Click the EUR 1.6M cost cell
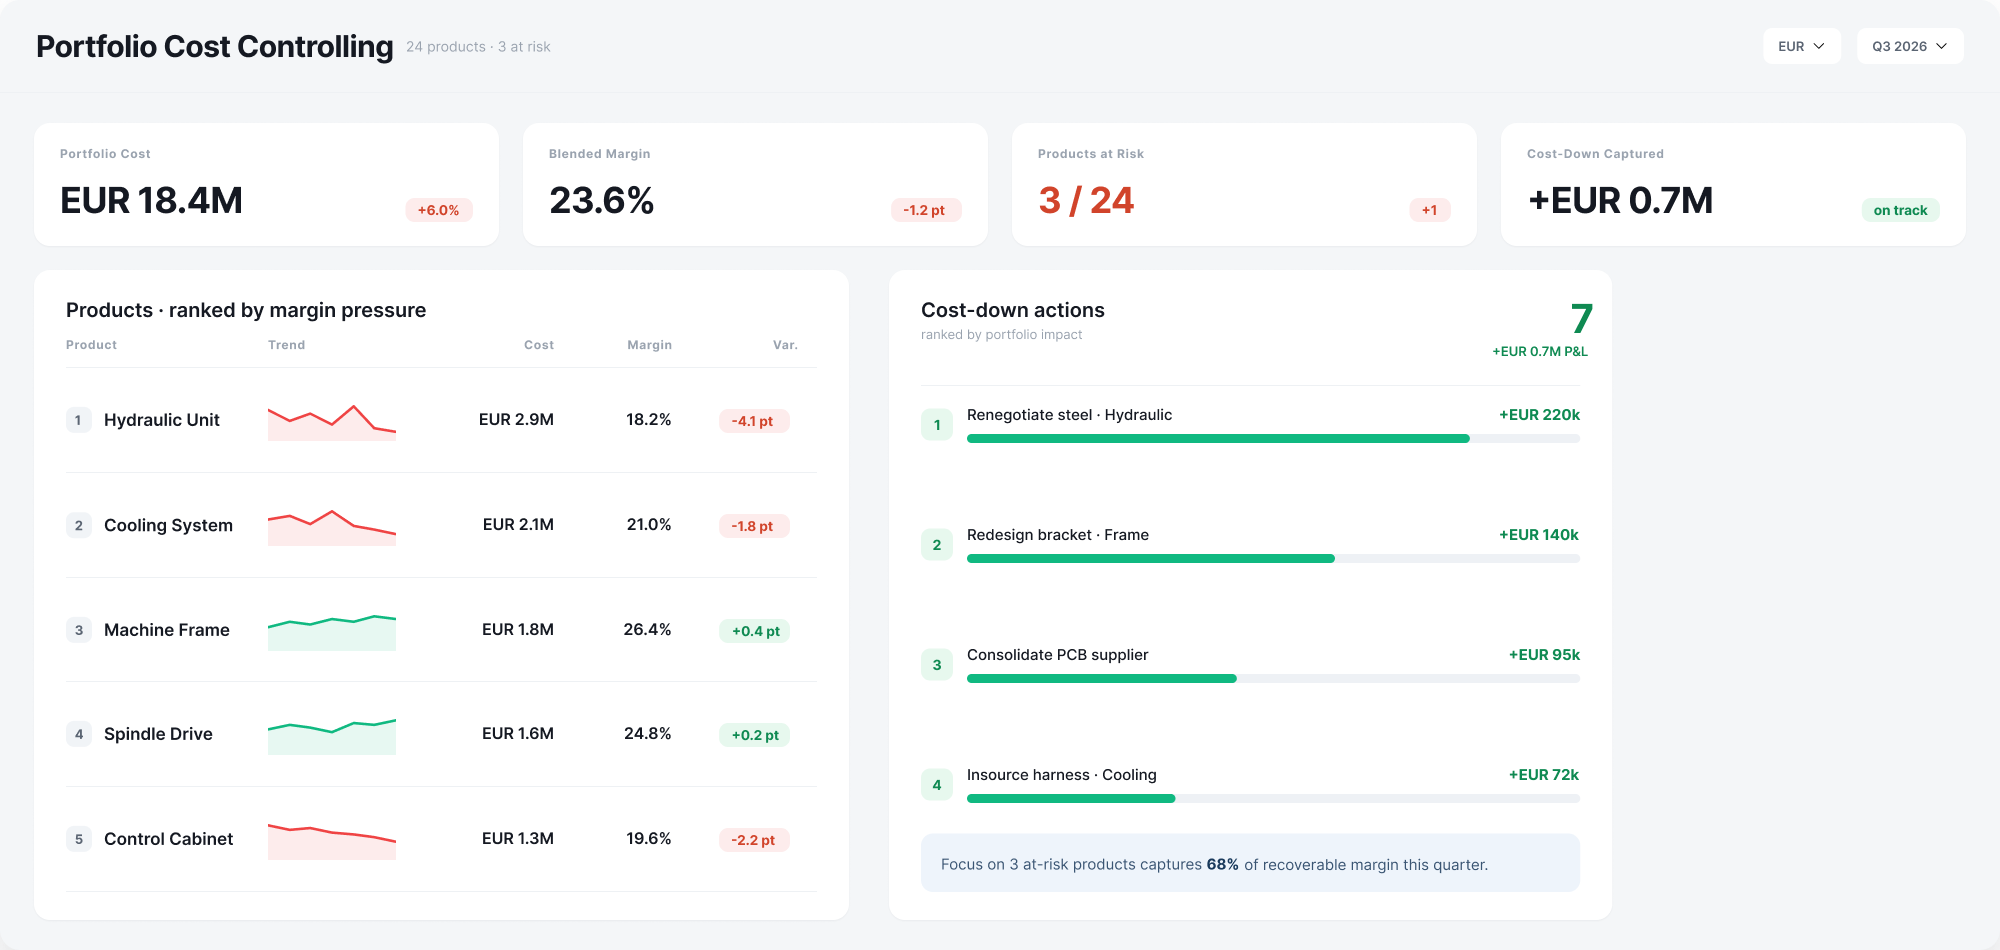Viewport: 2000px width, 950px height. [518, 734]
